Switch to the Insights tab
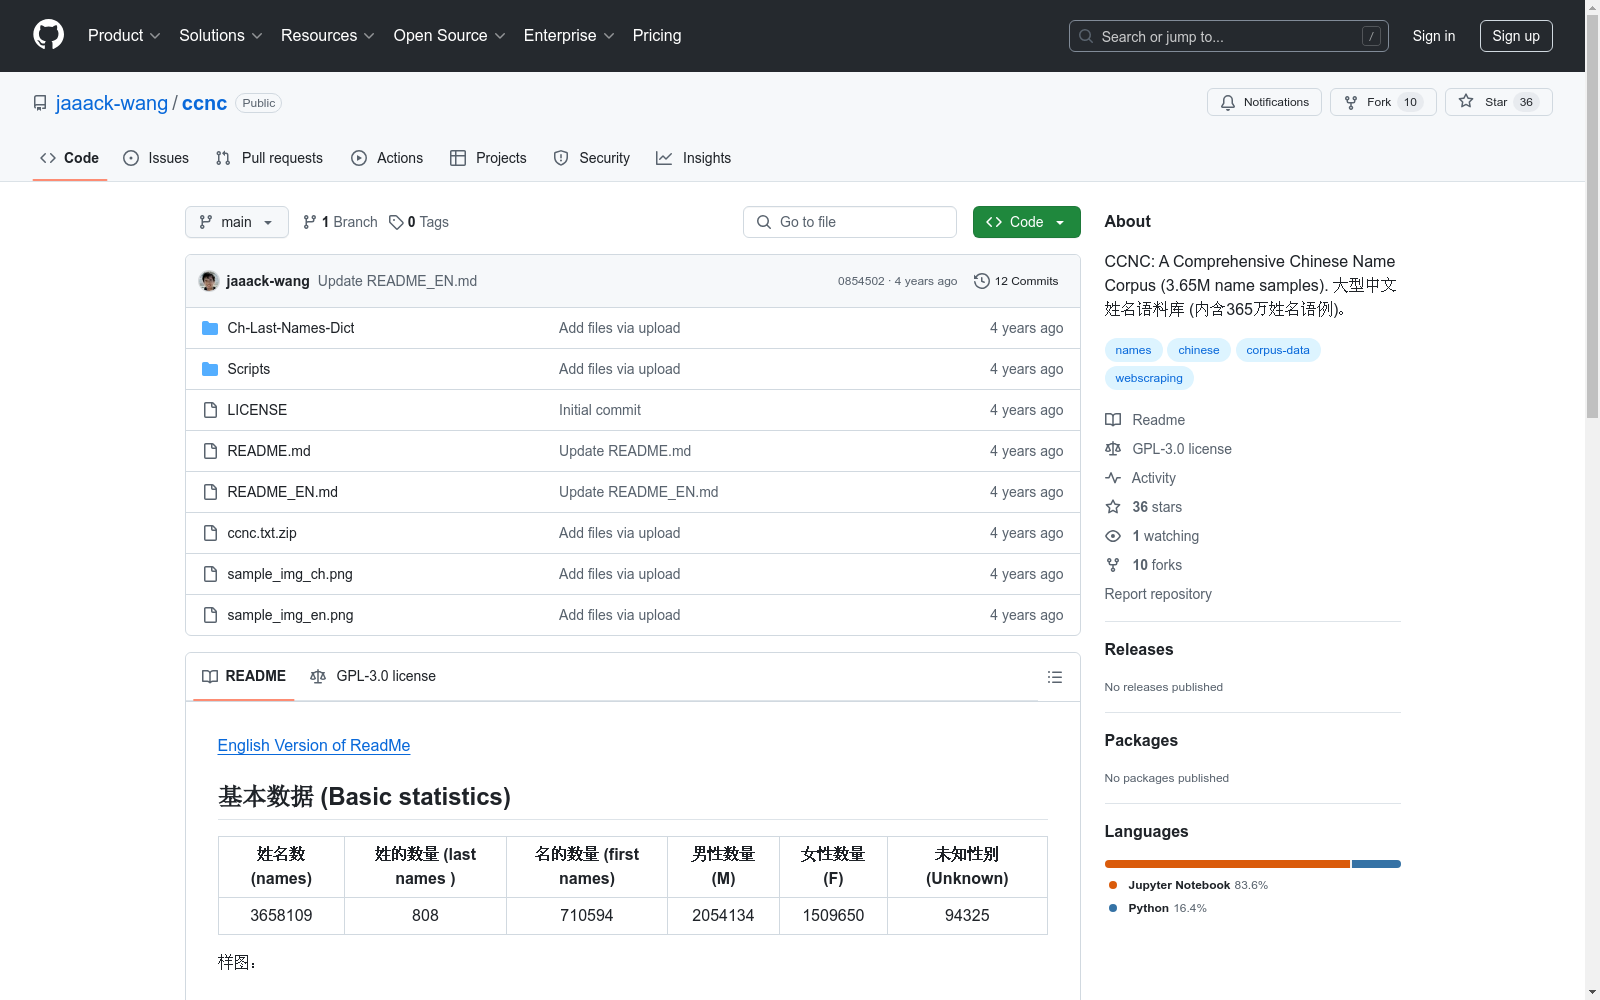The width and height of the screenshot is (1600, 1000). (x=693, y=158)
